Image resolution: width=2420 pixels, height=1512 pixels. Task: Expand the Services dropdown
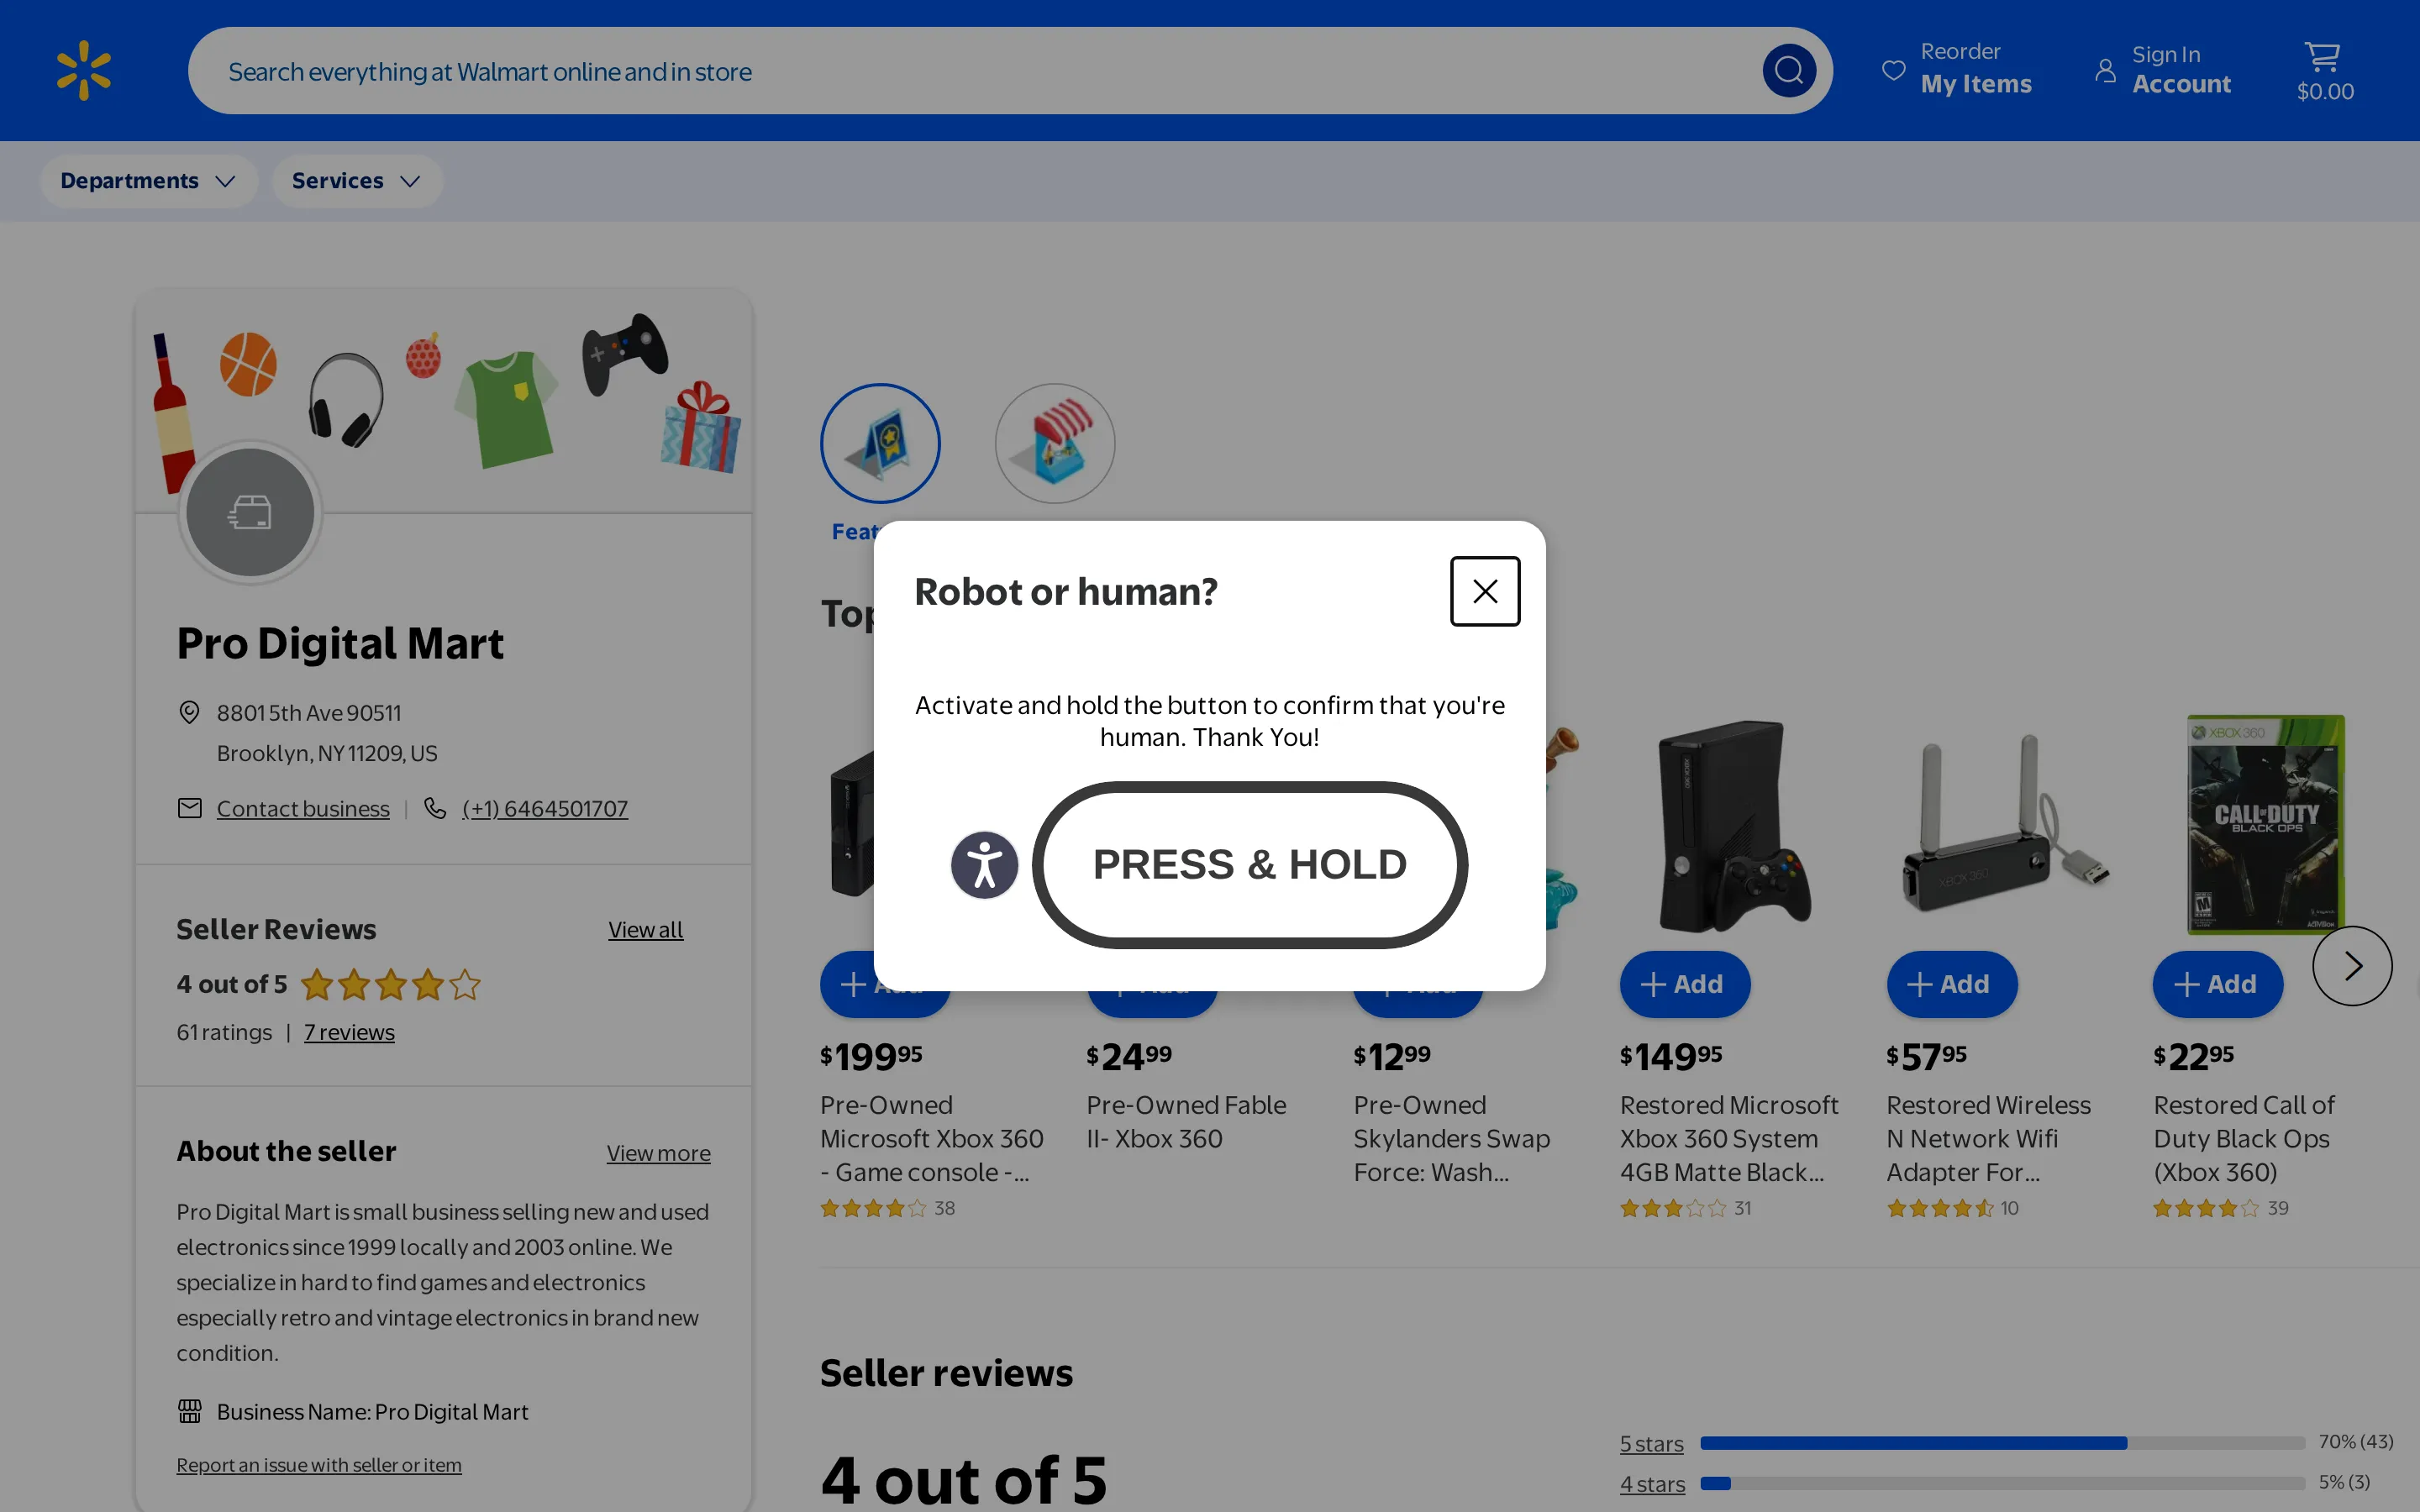click(356, 181)
